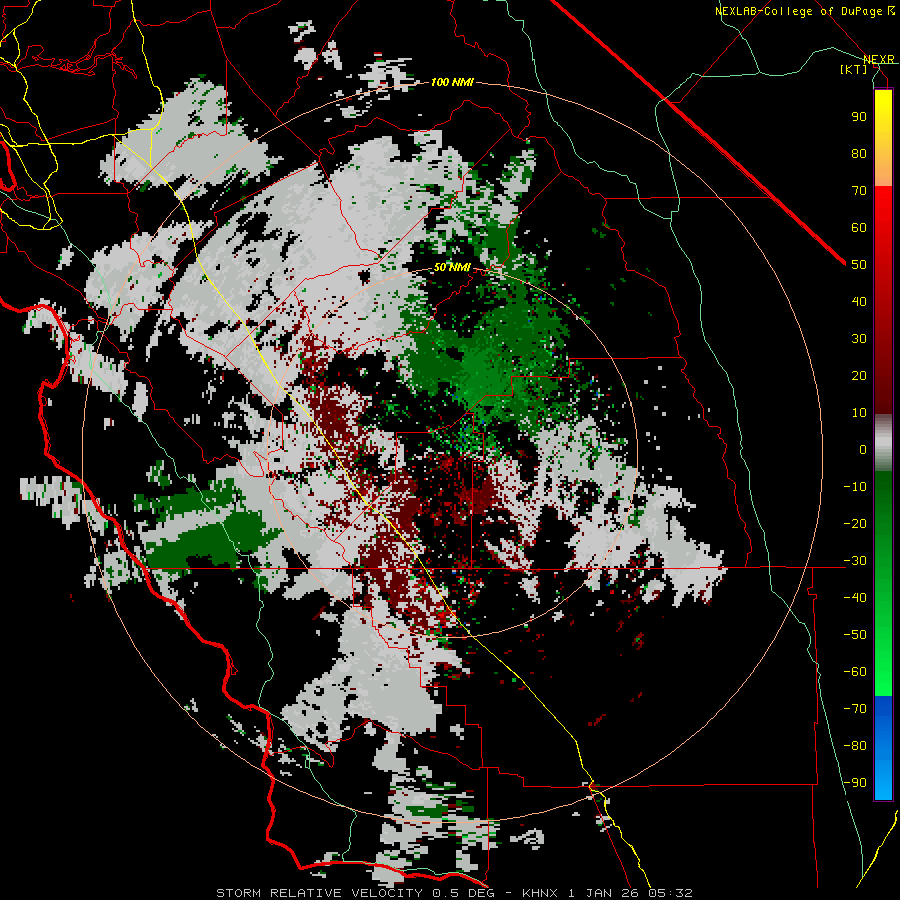Click the 90 value on the velocity scale
The height and width of the screenshot is (900, 900).
click(x=859, y=117)
